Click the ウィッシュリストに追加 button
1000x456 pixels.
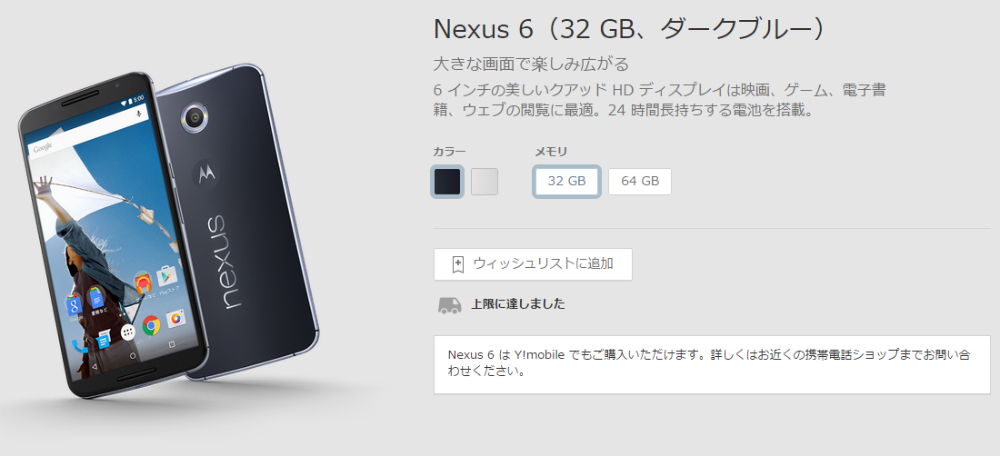coord(533,264)
